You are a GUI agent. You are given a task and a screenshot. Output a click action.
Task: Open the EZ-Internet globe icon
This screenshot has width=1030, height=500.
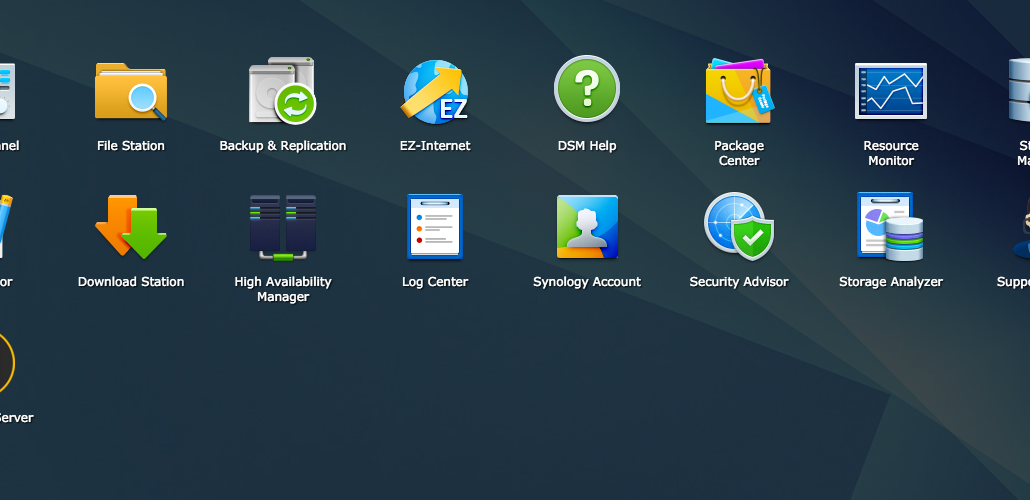coord(435,91)
